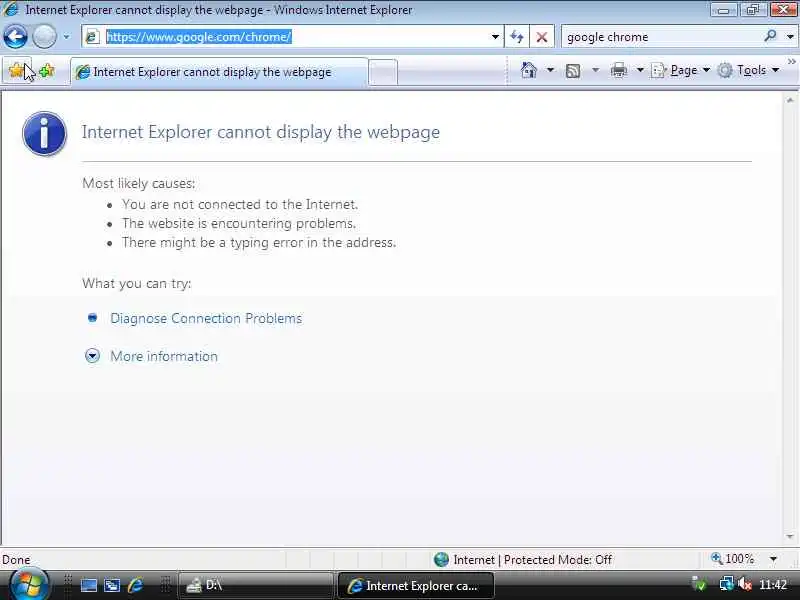Screen dimensions: 800x600
Task: Click the vertical scrollbar down arrow
Action: 790,537
